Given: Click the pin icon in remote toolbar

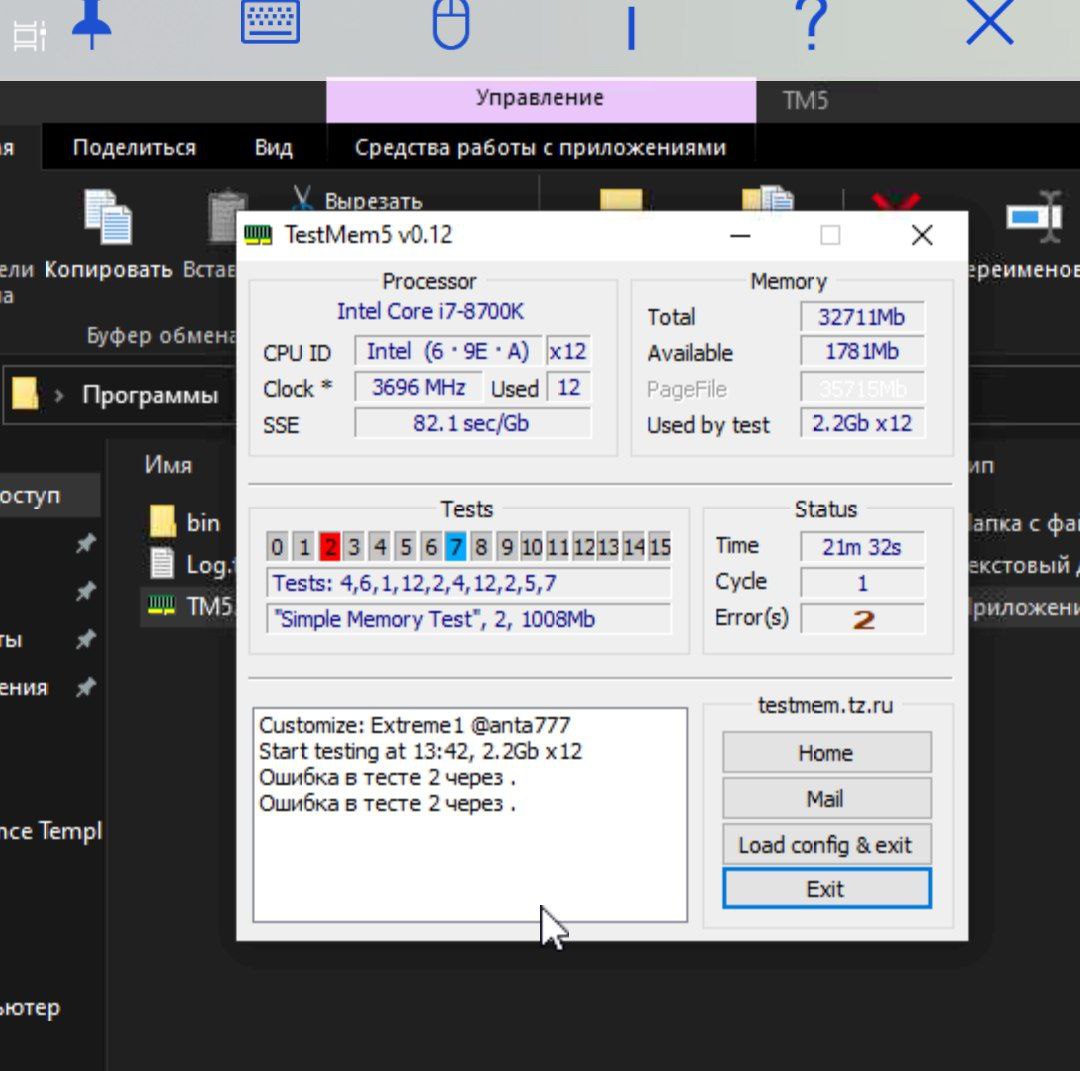Looking at the screenshot, I should point(91,25).
